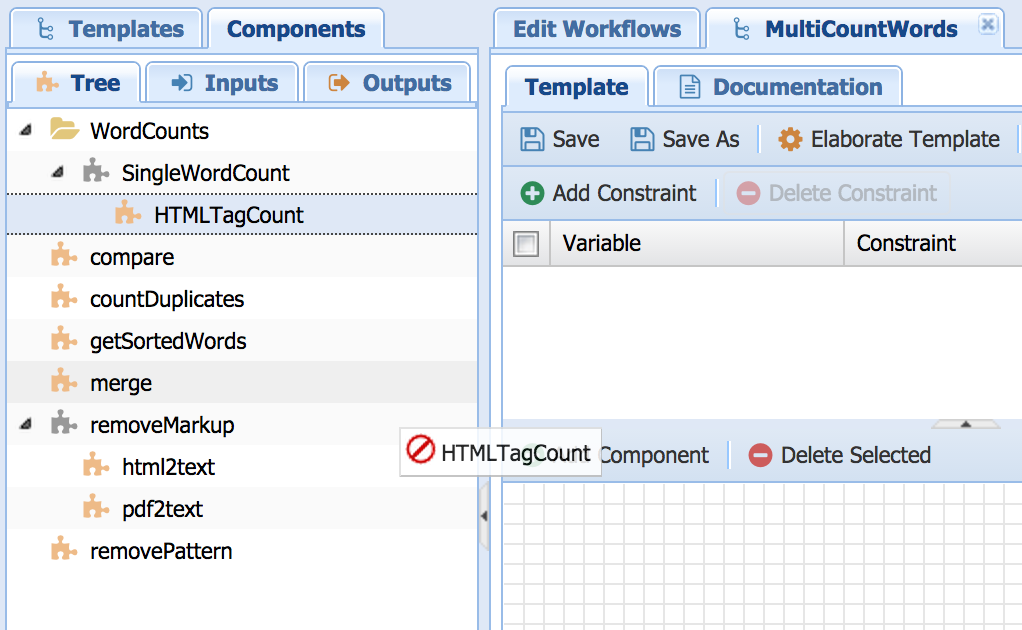The width and height of the screenshot is (1022, 630).
Task: Close the MultiCountWords tab
Action: 987,24
